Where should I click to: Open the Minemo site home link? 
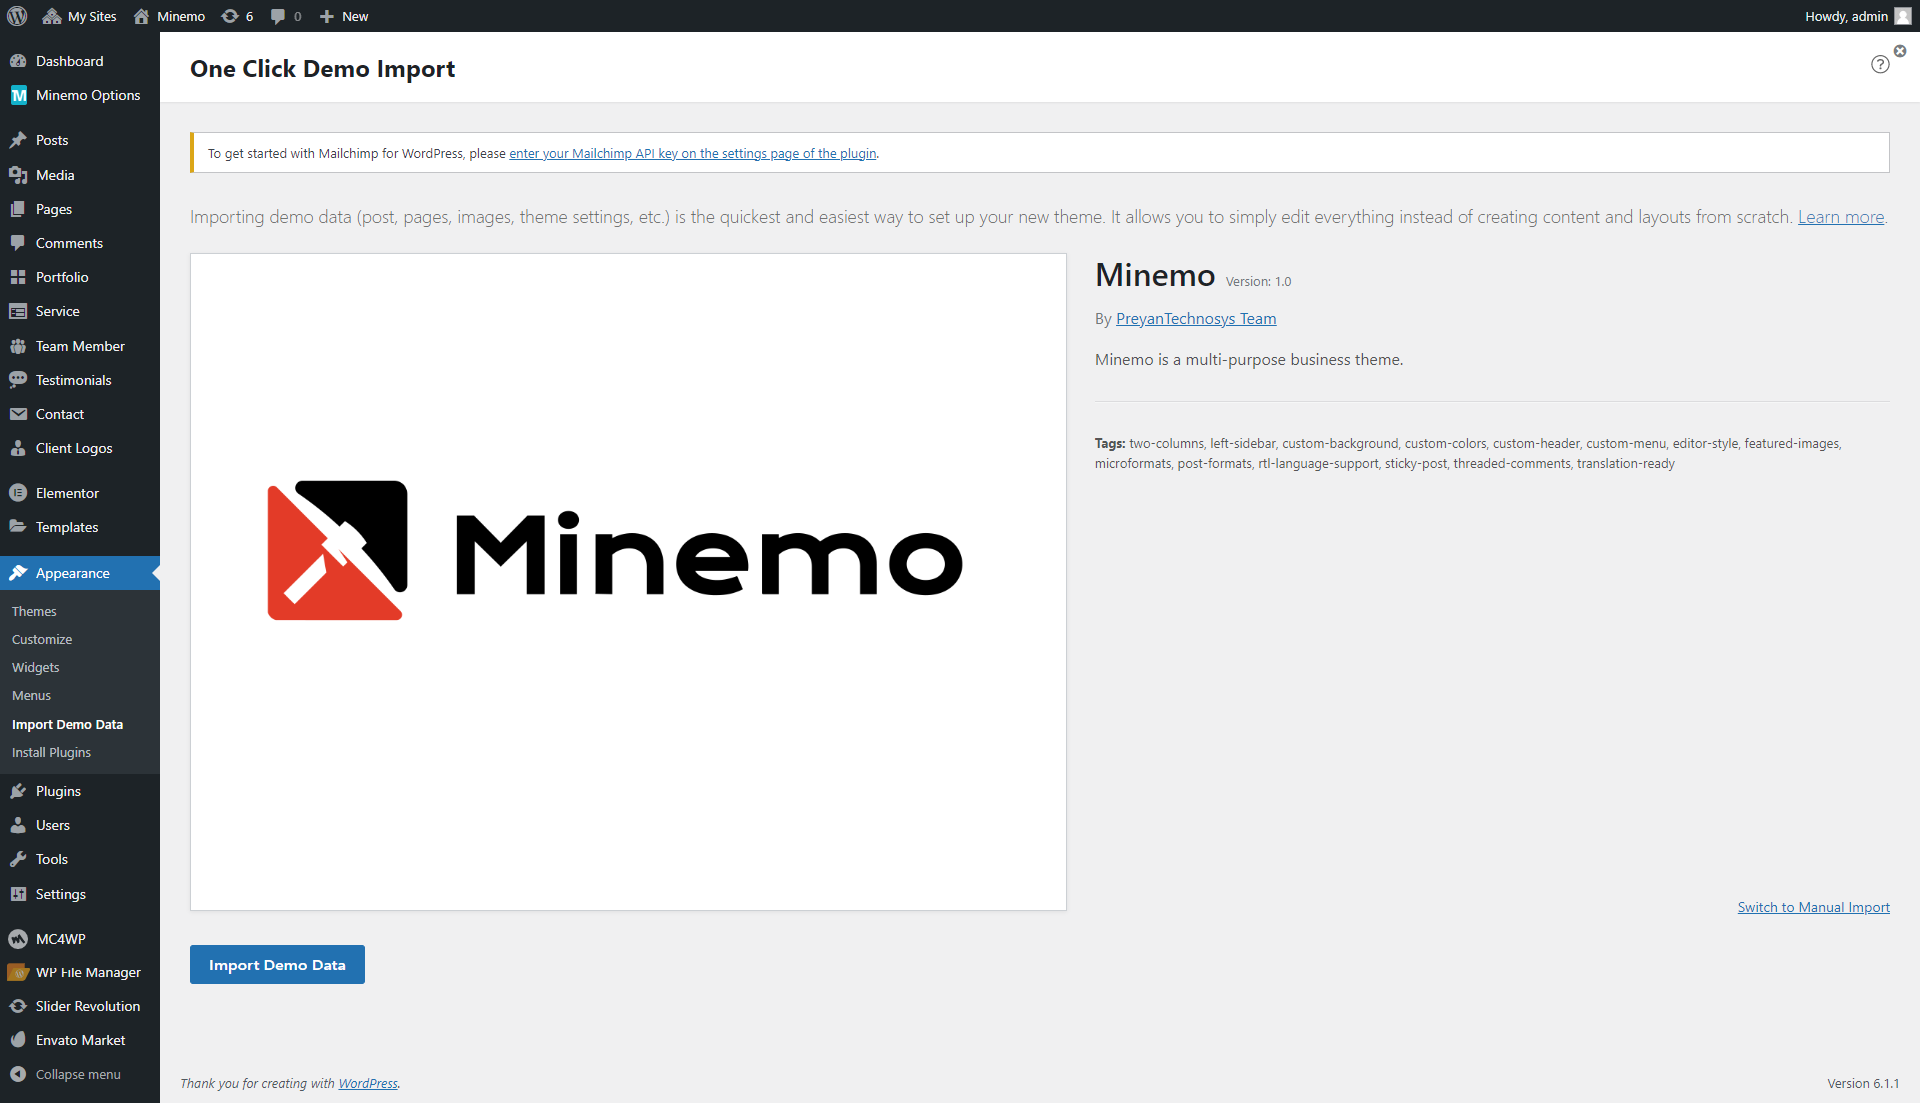click(x=169, y=16)
